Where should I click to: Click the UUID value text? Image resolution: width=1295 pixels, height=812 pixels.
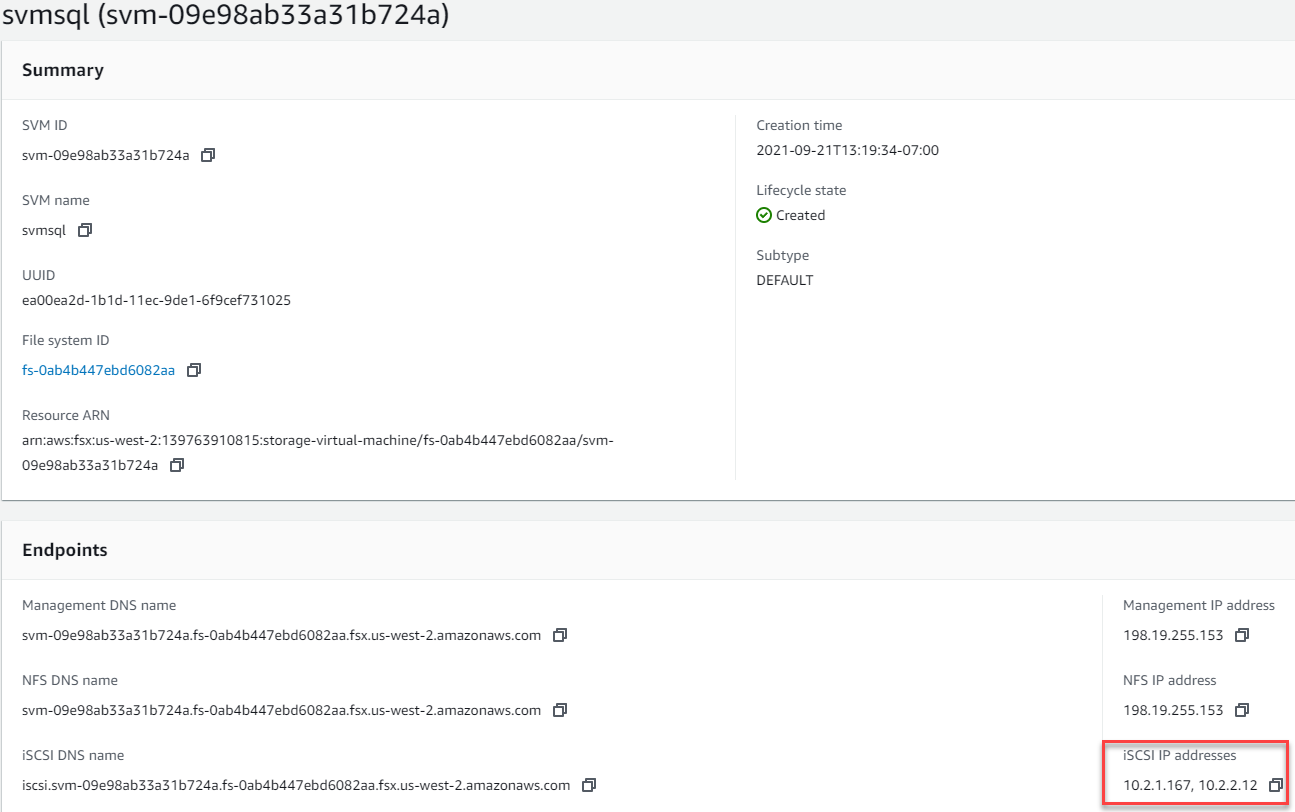tap(156, 300)
